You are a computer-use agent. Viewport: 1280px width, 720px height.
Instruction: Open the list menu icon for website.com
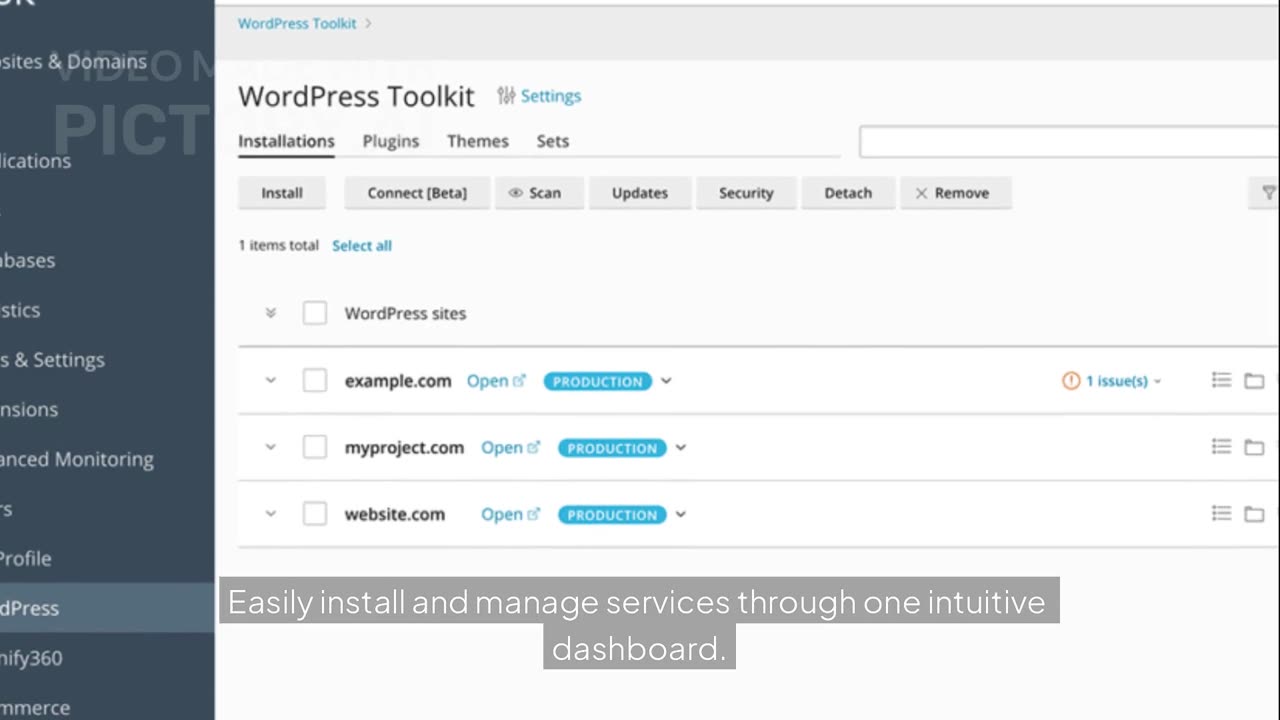(1221, 514)
